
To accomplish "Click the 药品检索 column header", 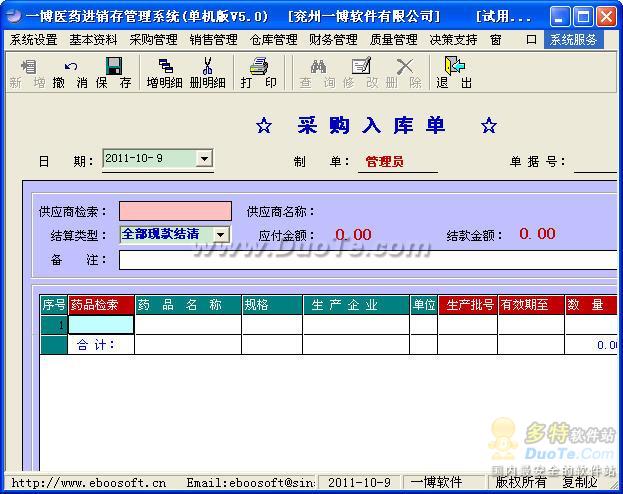I will (101, 305).
